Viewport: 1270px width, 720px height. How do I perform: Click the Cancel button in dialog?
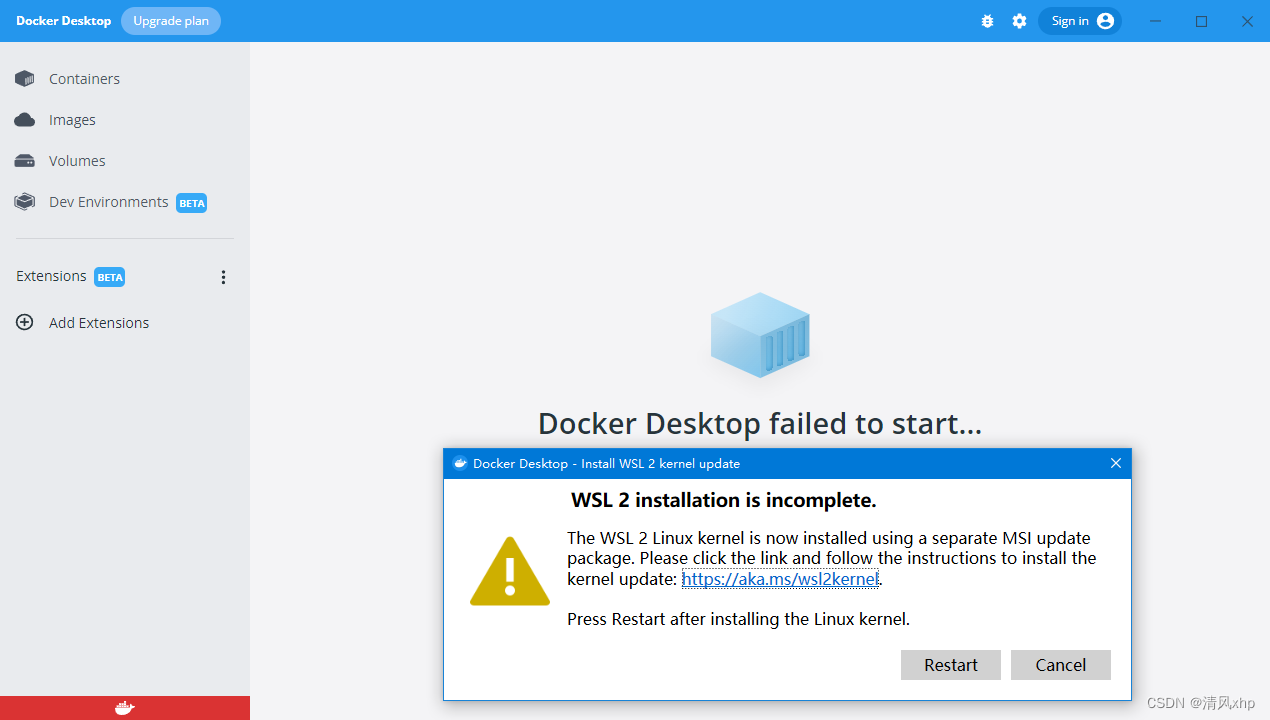[x=1061, y=665]
